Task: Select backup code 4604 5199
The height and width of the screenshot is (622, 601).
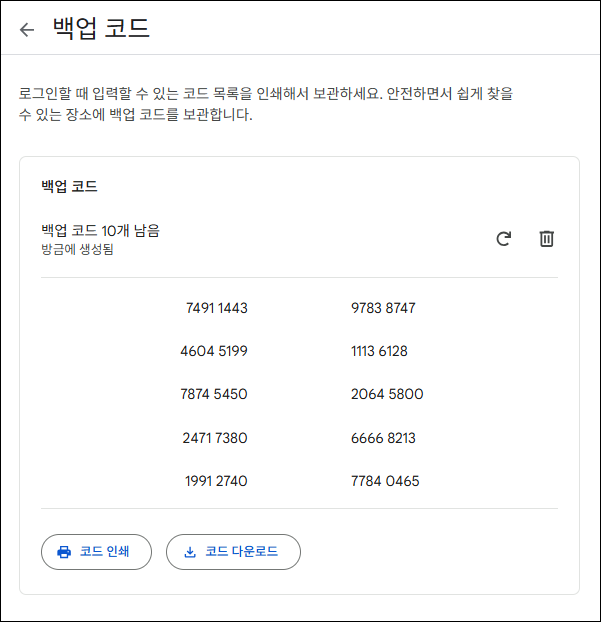Action: pos(214,351)
